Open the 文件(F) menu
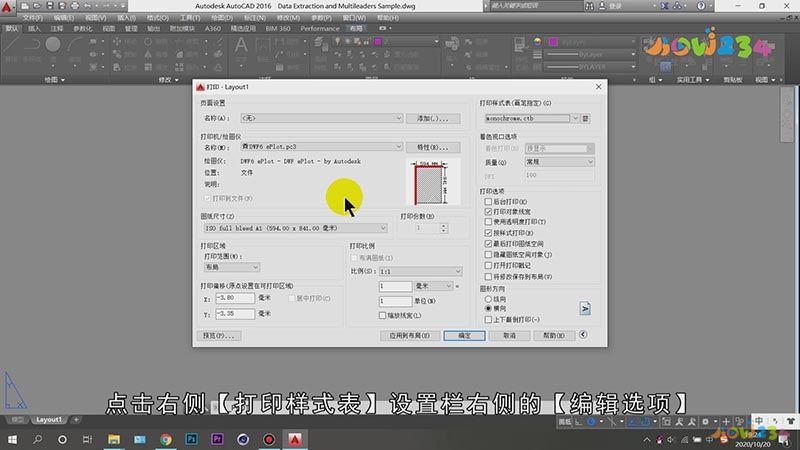Screen dimensions: 800x450 33,18
